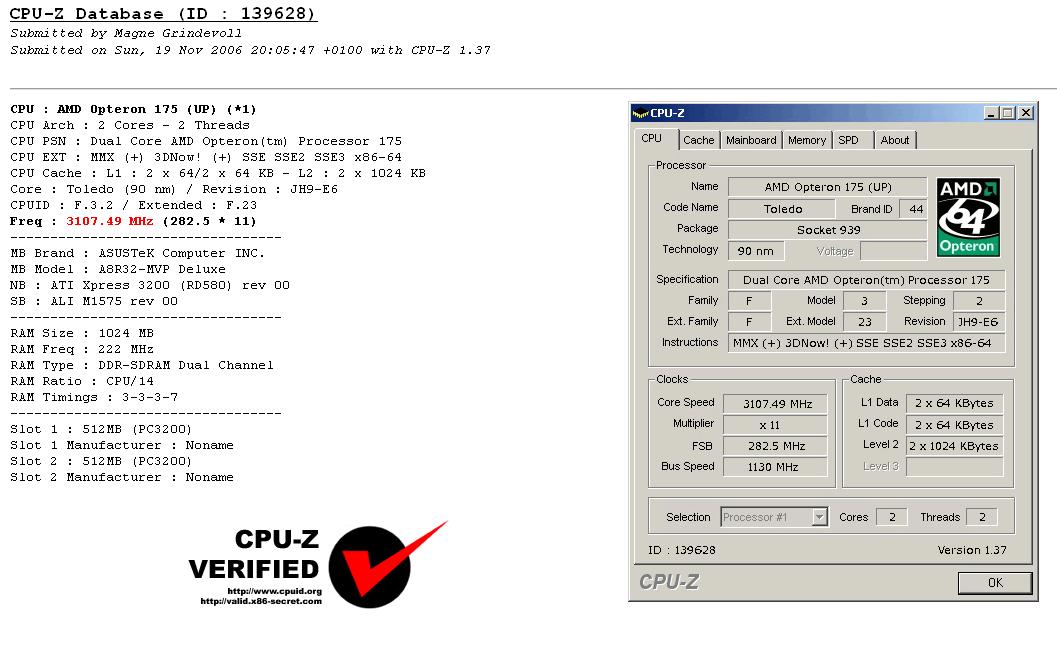Image resolution: width=1057 pixels, height=655 pixels.
Task: Click the Package field Socket 939
Action: pos(828,230)
